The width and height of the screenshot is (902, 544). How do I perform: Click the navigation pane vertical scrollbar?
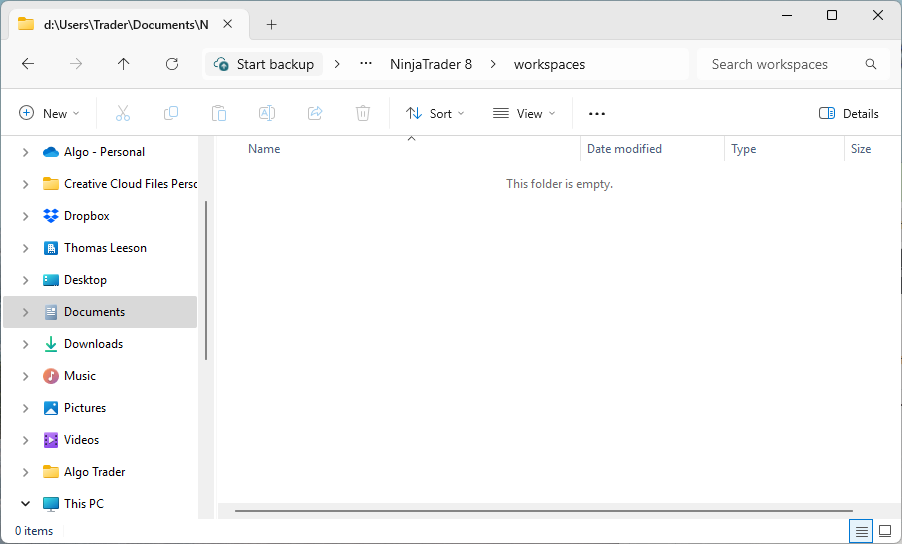click(x=206, y=281)
